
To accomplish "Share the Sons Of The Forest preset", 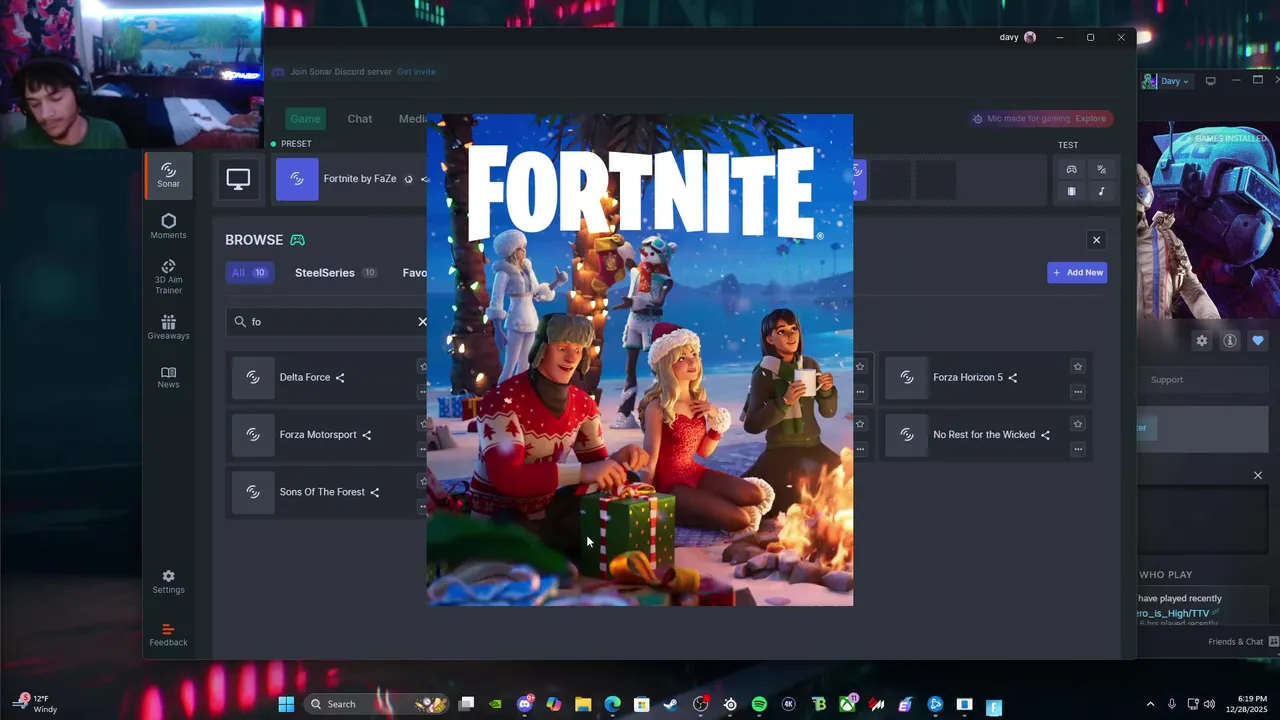I will tap(375, 492).
